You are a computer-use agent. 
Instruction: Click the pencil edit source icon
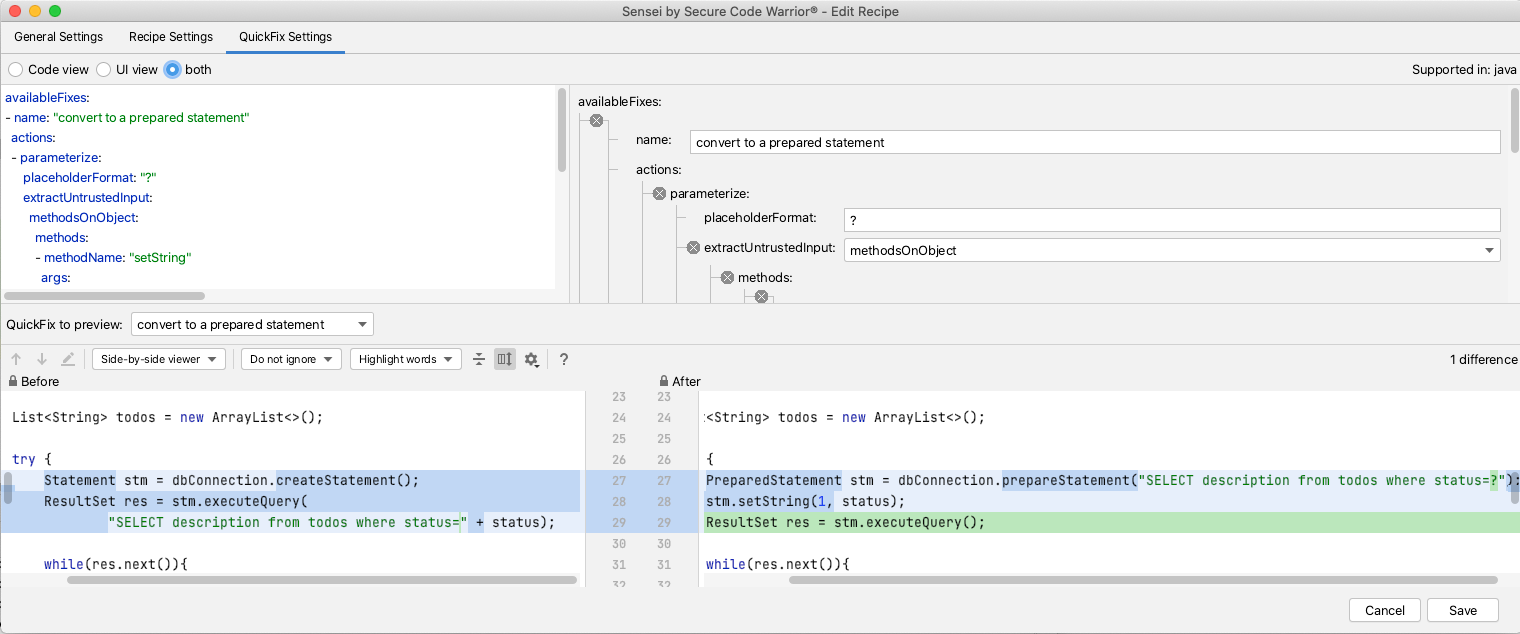68,359
